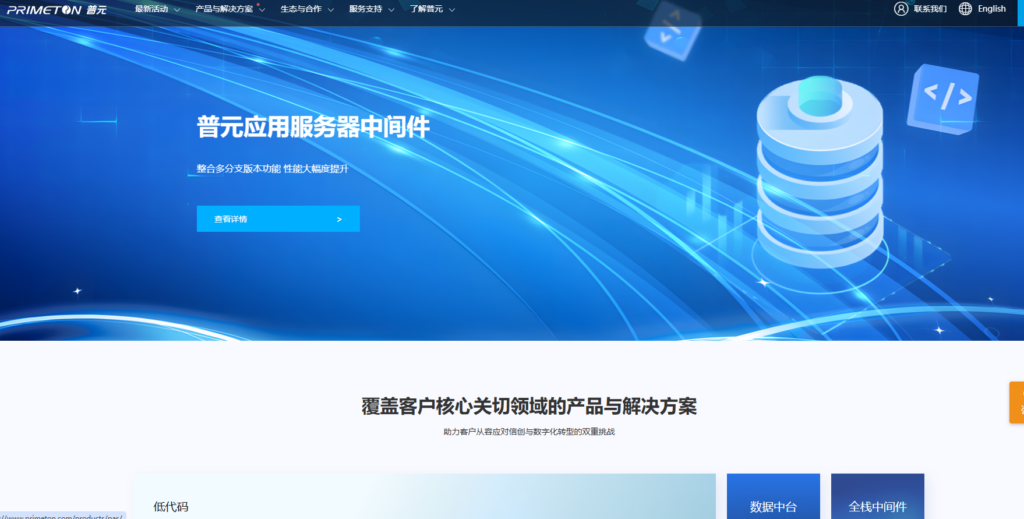Open the 联系我们 link

(930, 9)
